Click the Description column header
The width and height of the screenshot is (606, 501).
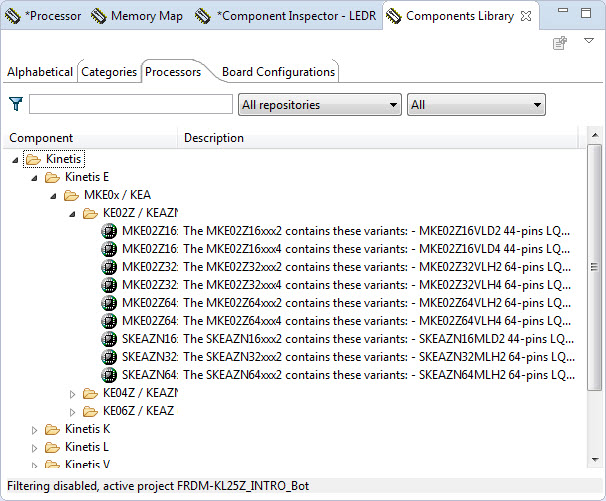(378, 138)
